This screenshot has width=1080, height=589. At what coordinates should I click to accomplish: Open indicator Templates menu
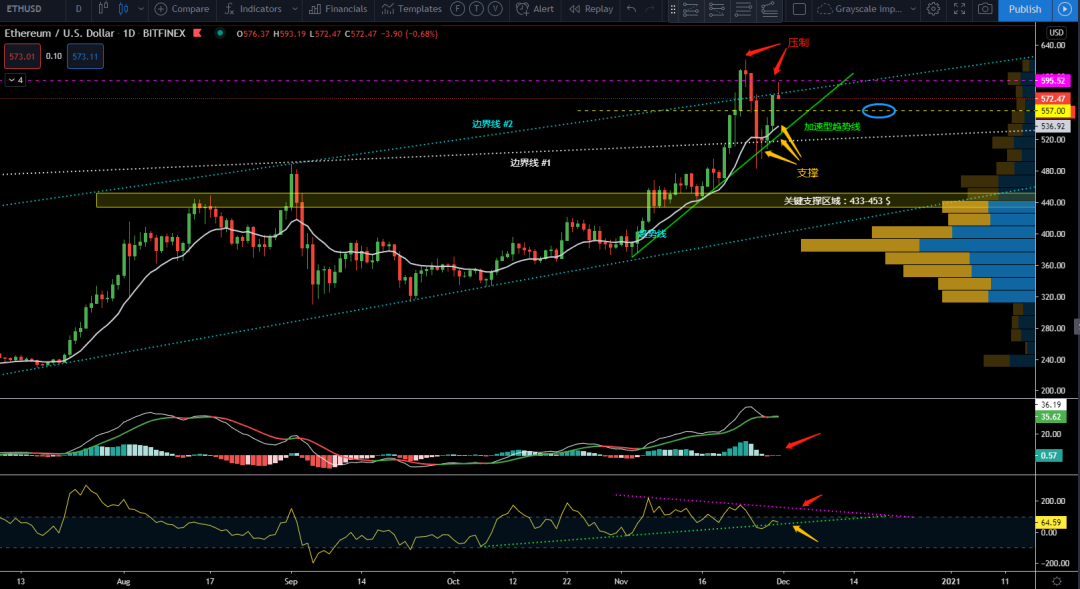(x=410, y=9)
